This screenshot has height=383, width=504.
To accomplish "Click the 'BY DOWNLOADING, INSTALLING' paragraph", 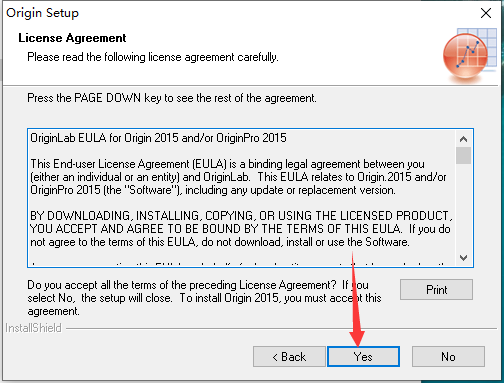I will (241, 229).
